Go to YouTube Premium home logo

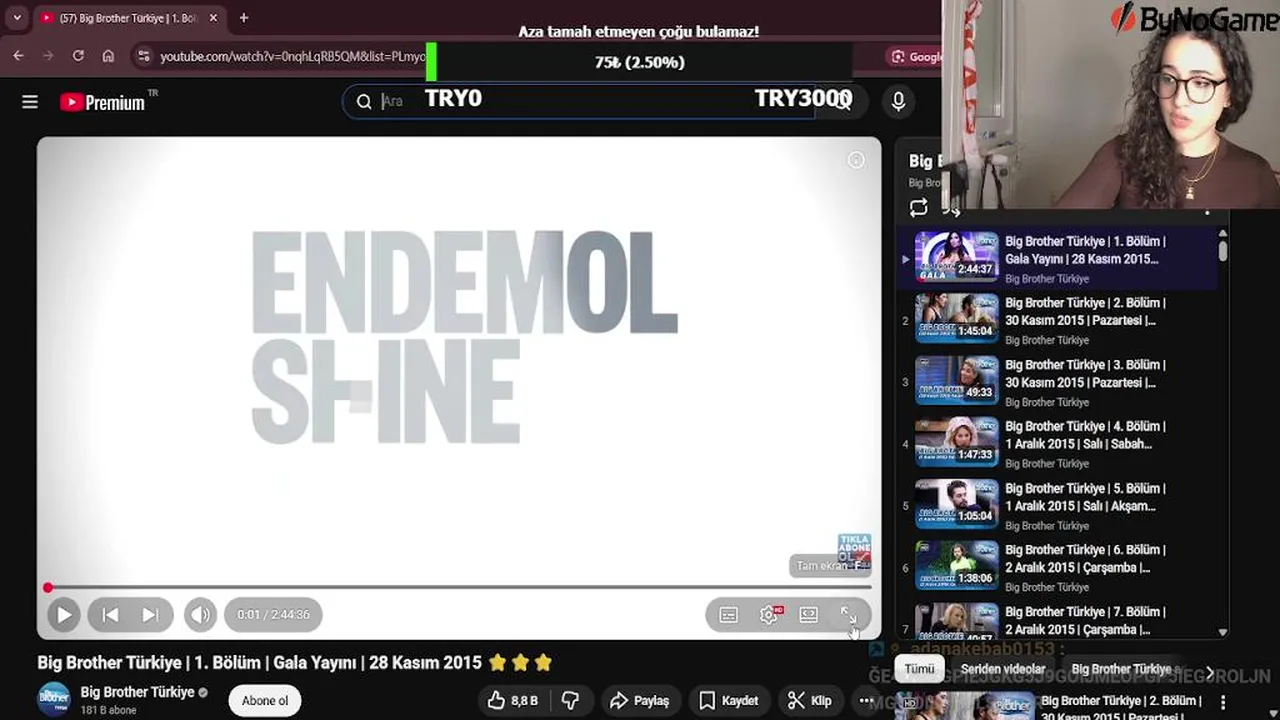click(x=103, y=102)
